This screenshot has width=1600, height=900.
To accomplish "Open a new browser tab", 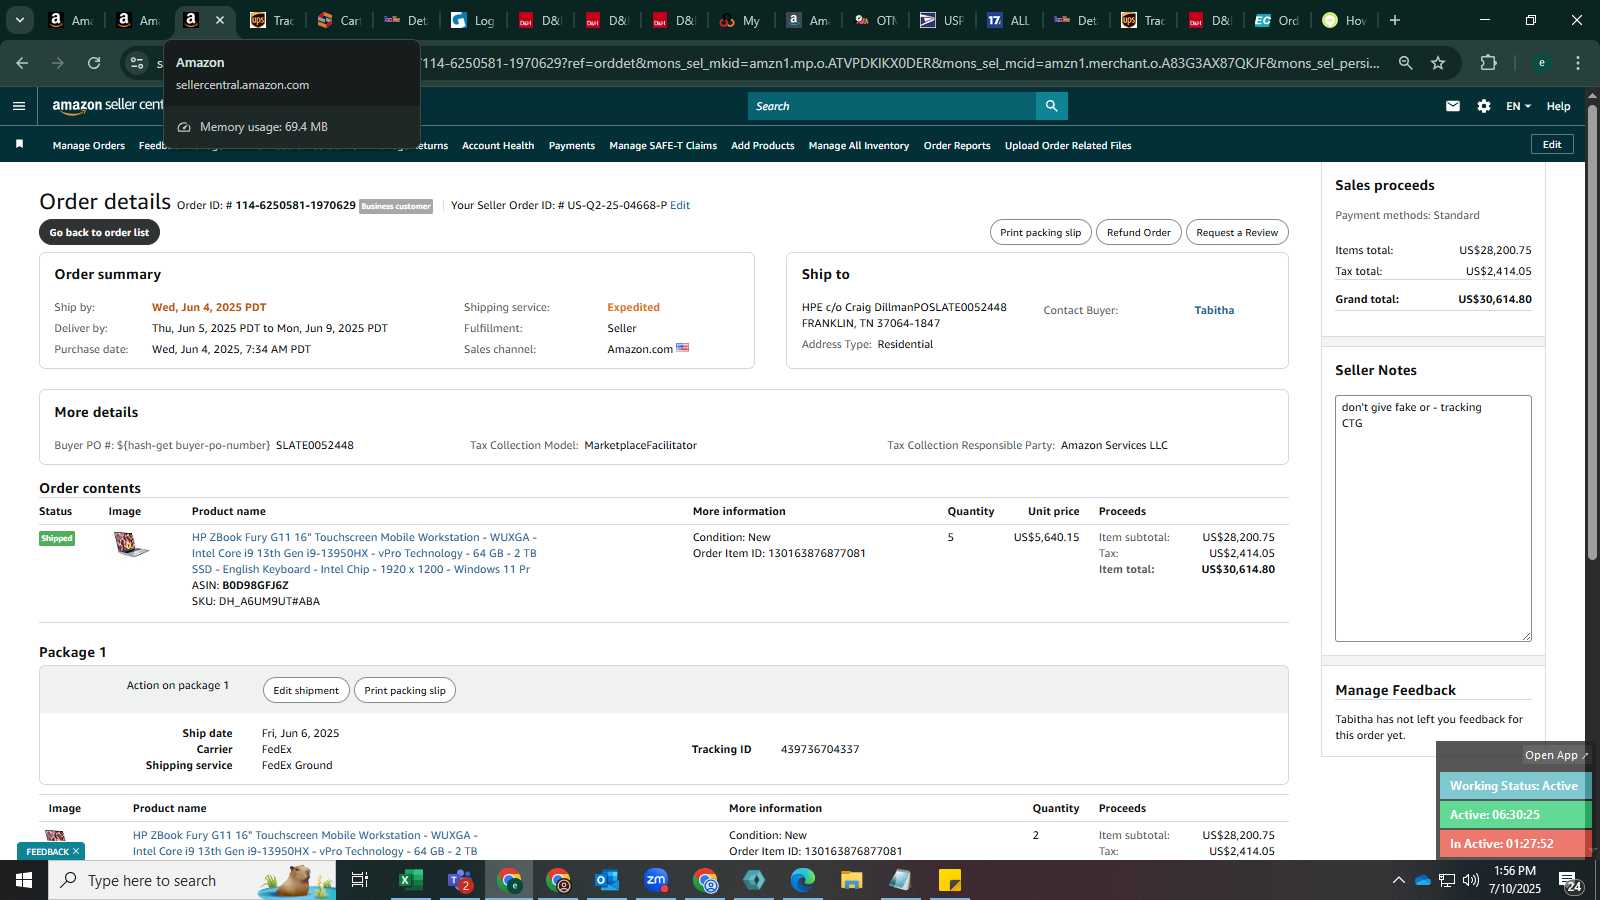I will pyautogui.click(x=1395, y=20).
